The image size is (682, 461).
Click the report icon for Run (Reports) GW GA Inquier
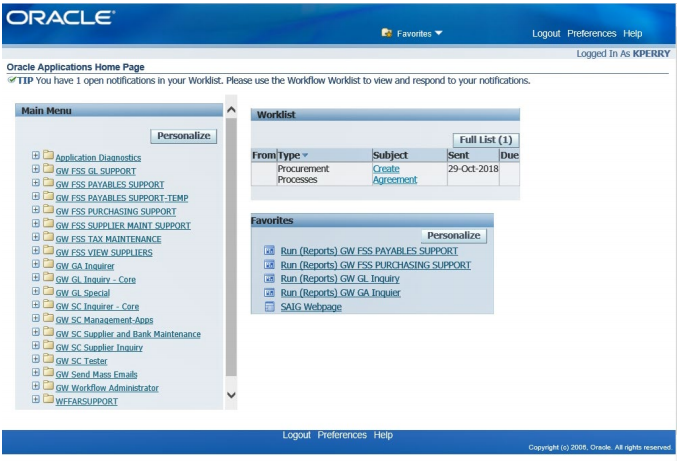pyautogui.click(x=270, y=292)
